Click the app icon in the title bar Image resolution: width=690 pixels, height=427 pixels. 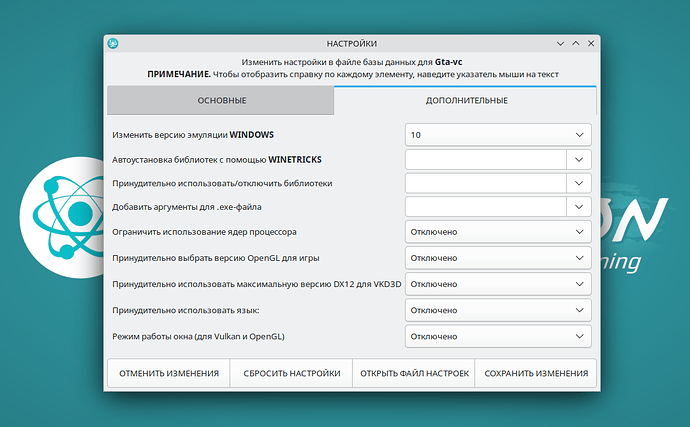[114, 44]
